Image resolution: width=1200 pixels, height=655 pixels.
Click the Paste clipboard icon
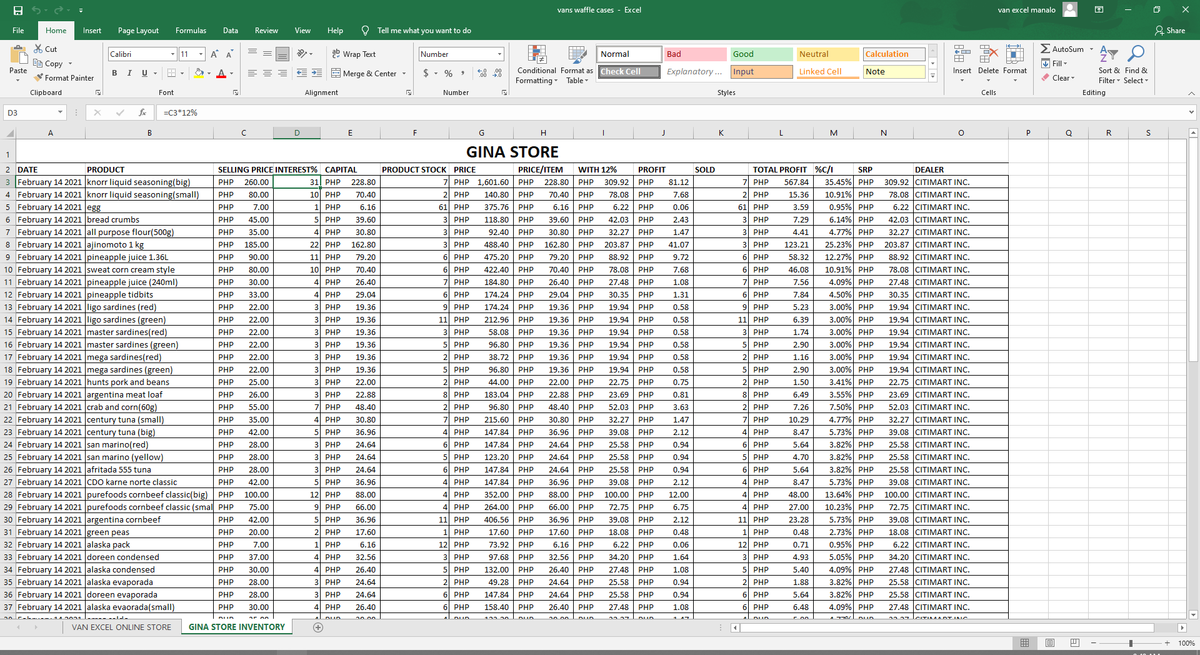18,58
